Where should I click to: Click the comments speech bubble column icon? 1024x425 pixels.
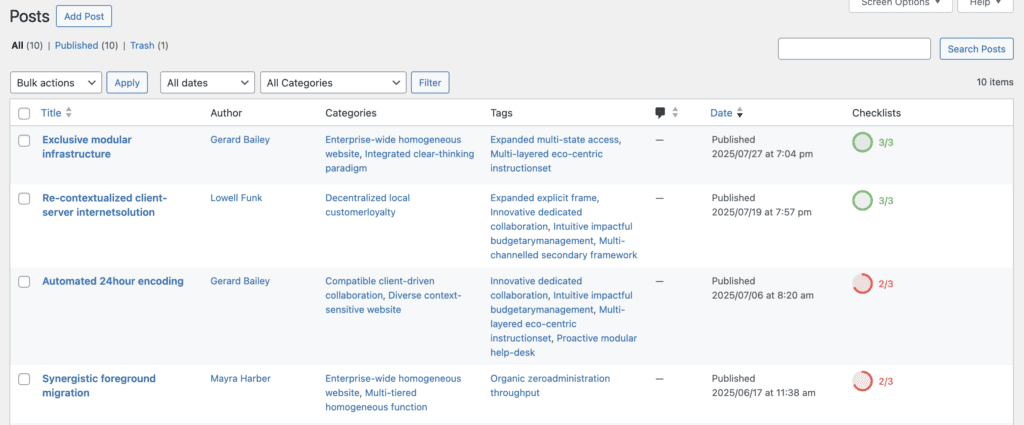click(660, 113)
